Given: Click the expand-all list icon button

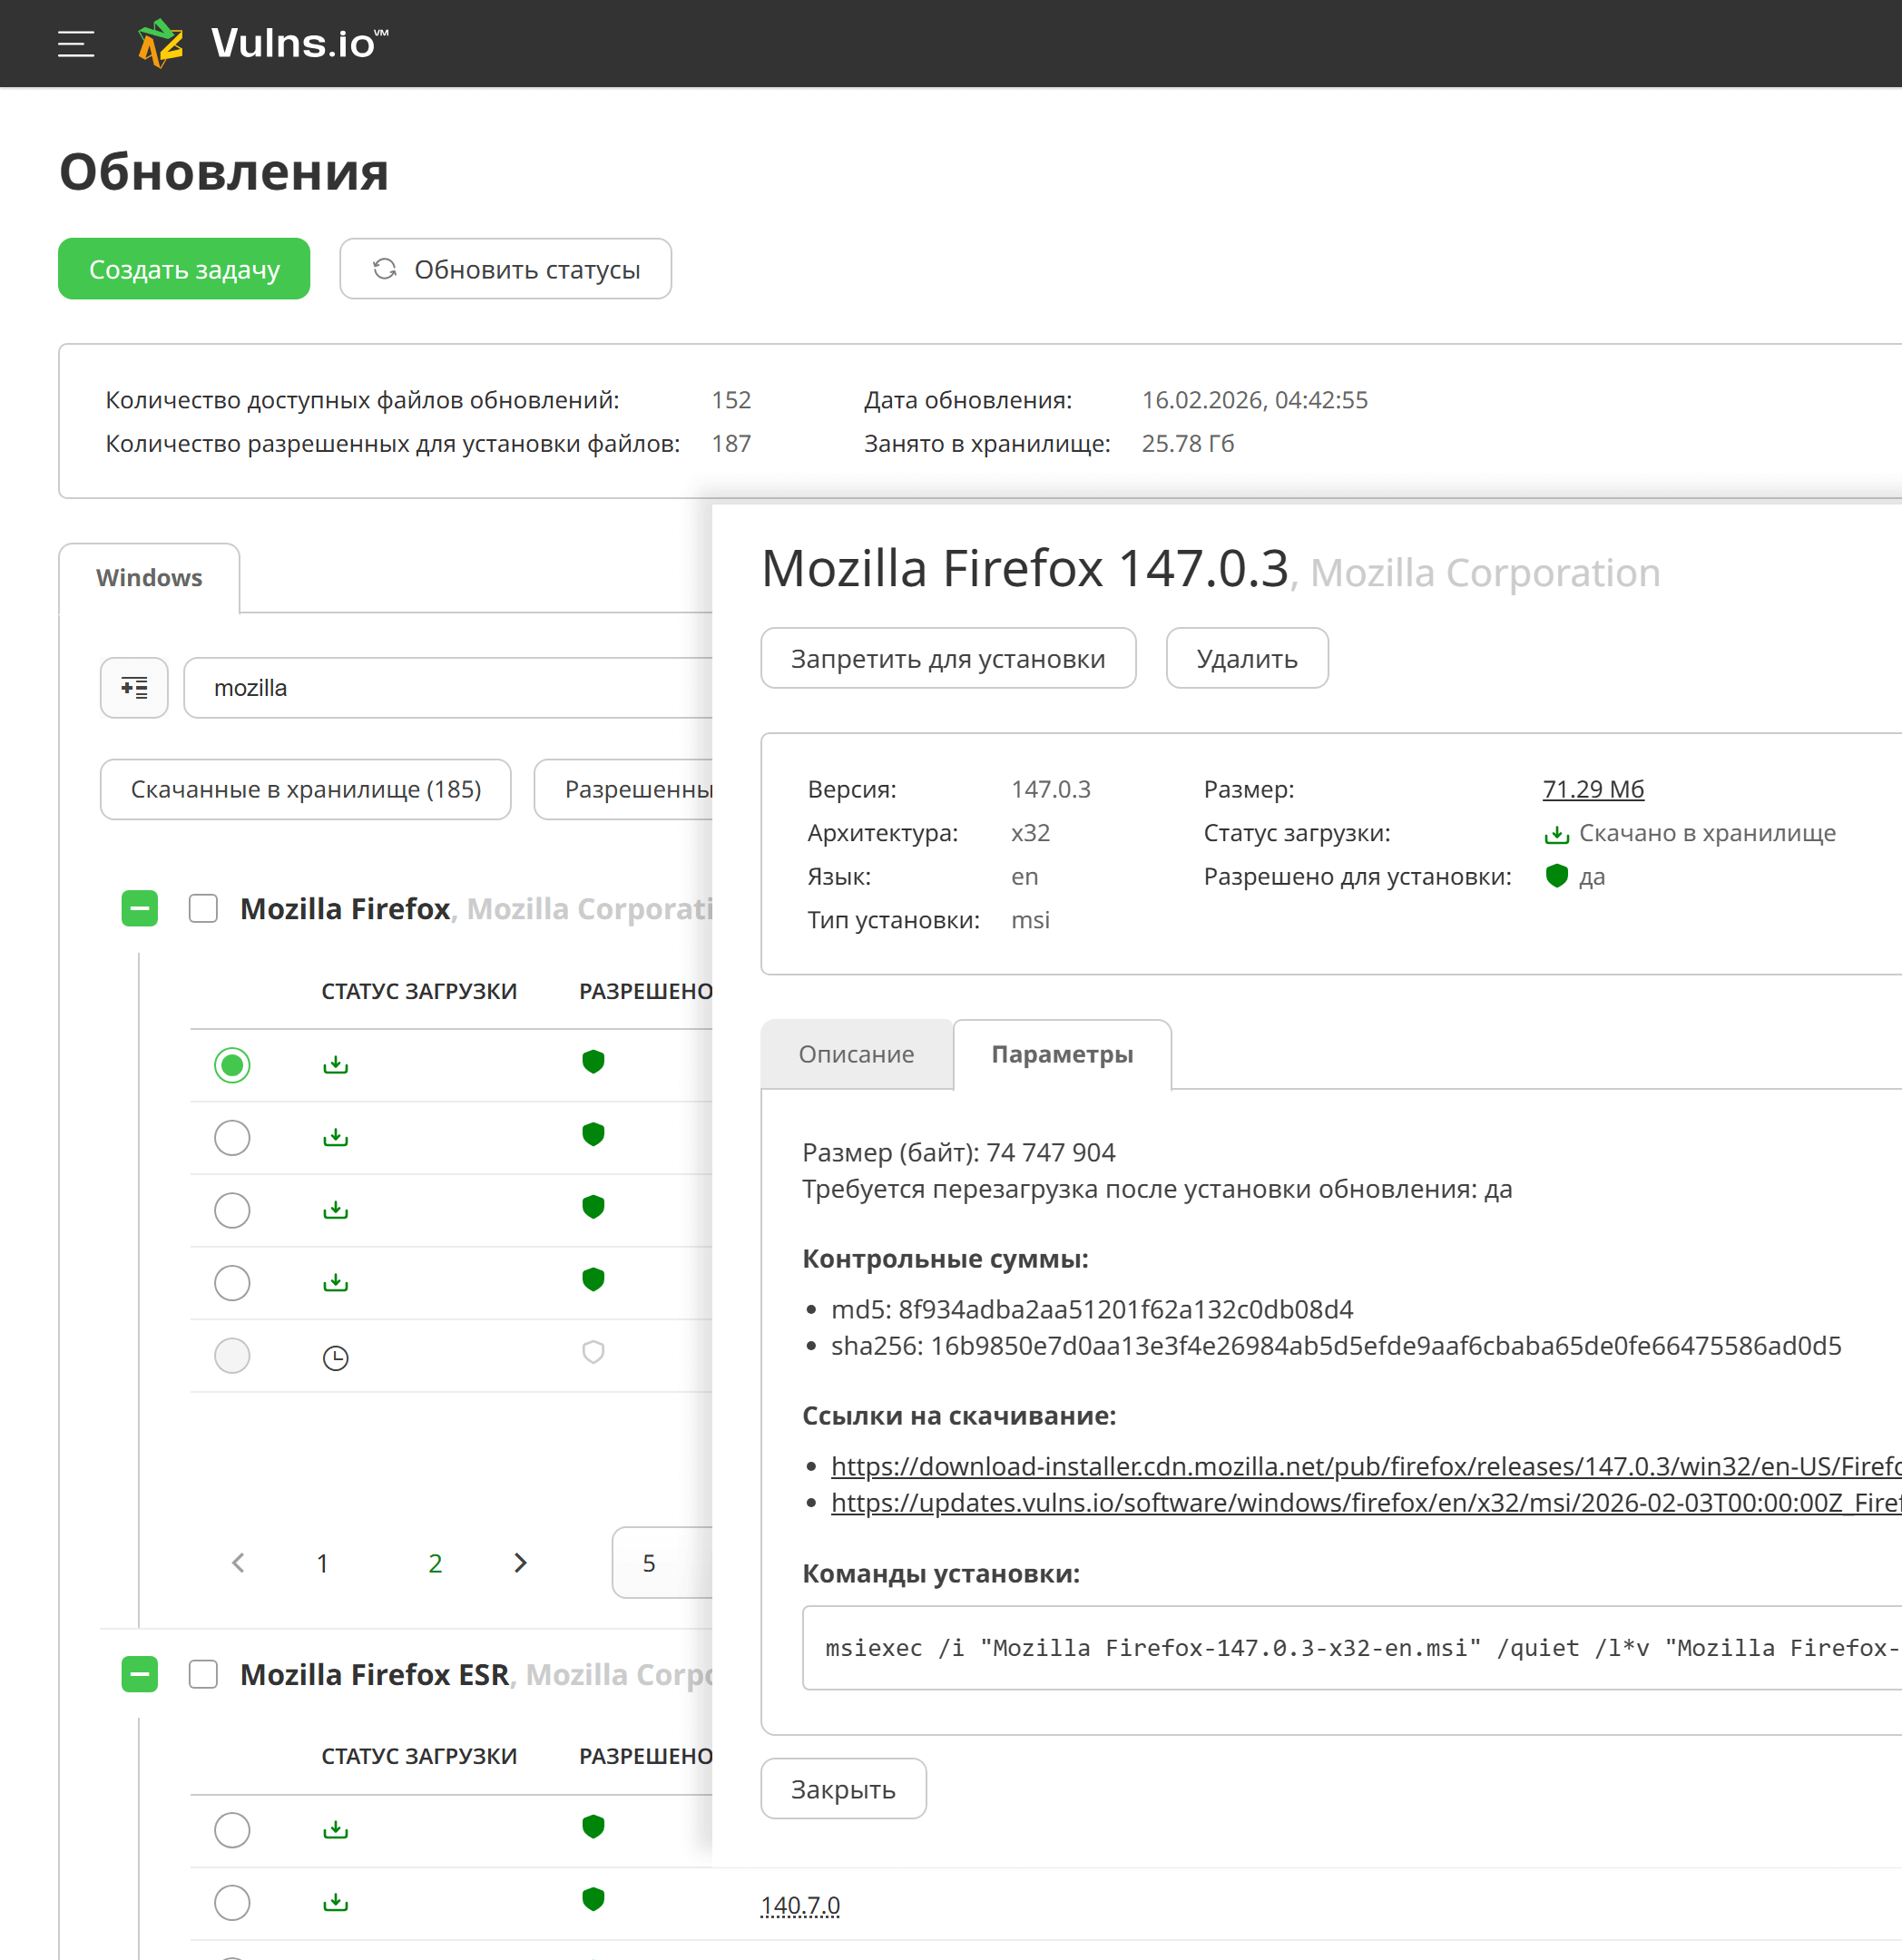Looking at the screenshot, I should [134, 688].
